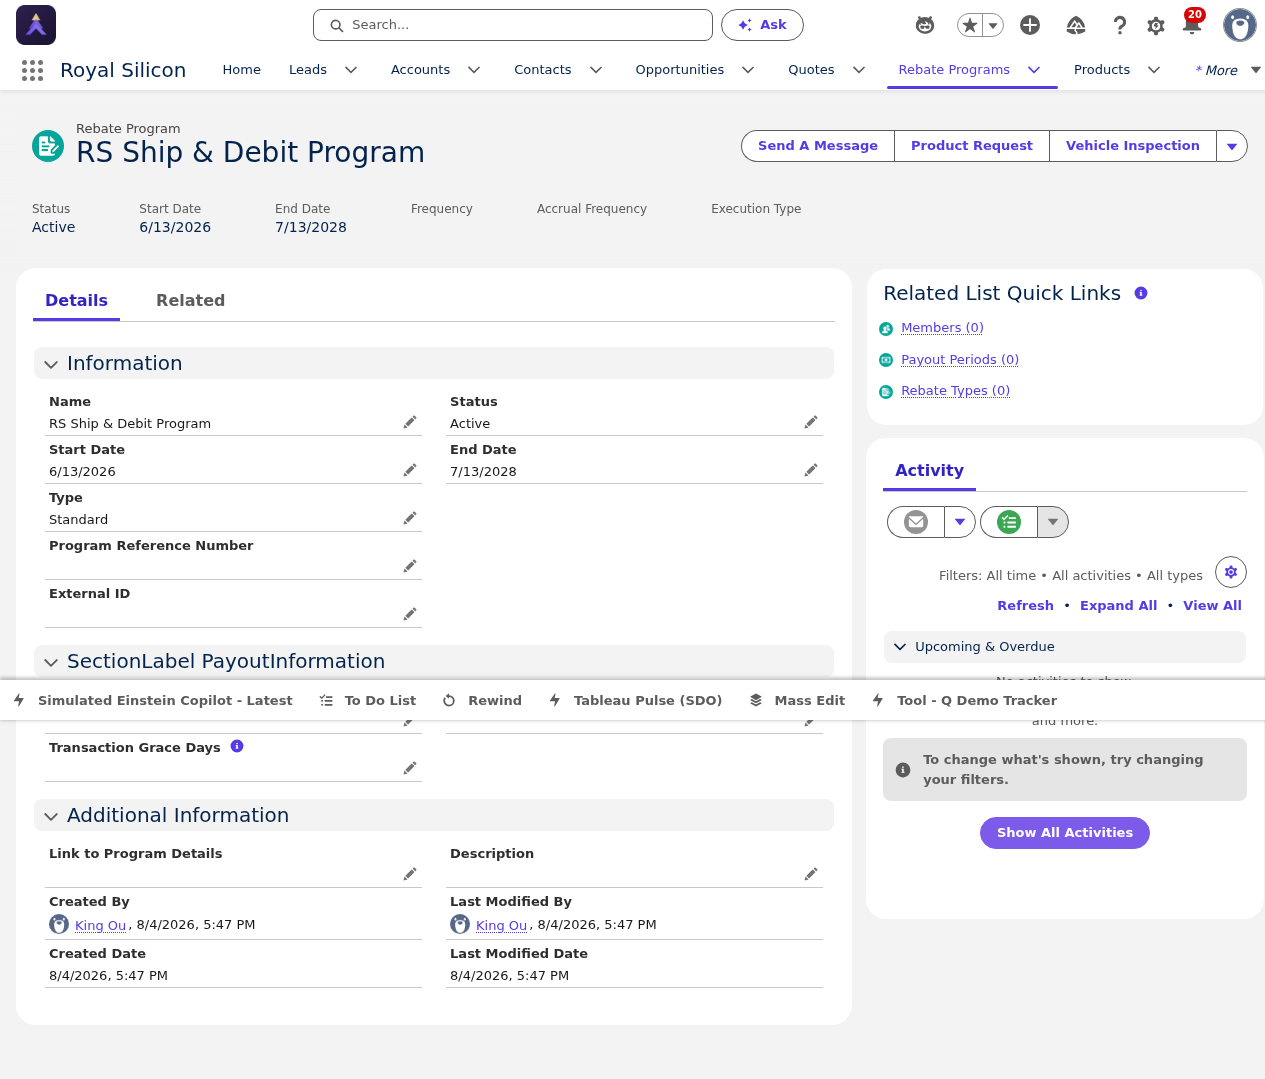Open the favorites list dropdown arrow
This screenshot has height=1079, width=1265.
(x=993, y=25)
